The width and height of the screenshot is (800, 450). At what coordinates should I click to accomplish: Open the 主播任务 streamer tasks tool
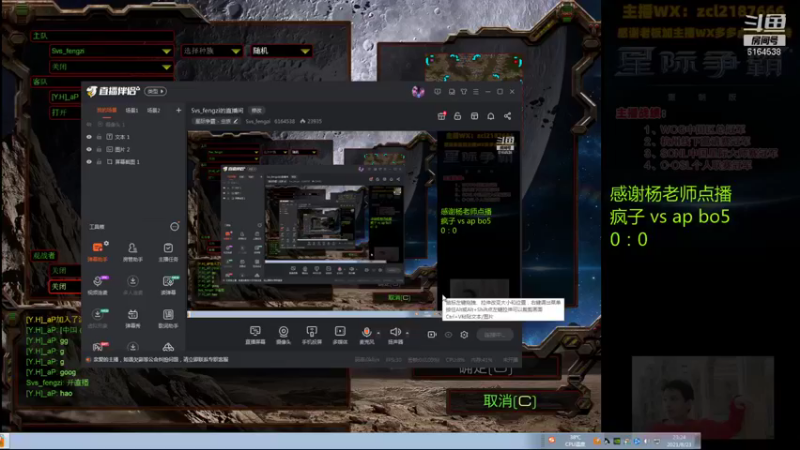pyautogui.click(x=168, y=252)
